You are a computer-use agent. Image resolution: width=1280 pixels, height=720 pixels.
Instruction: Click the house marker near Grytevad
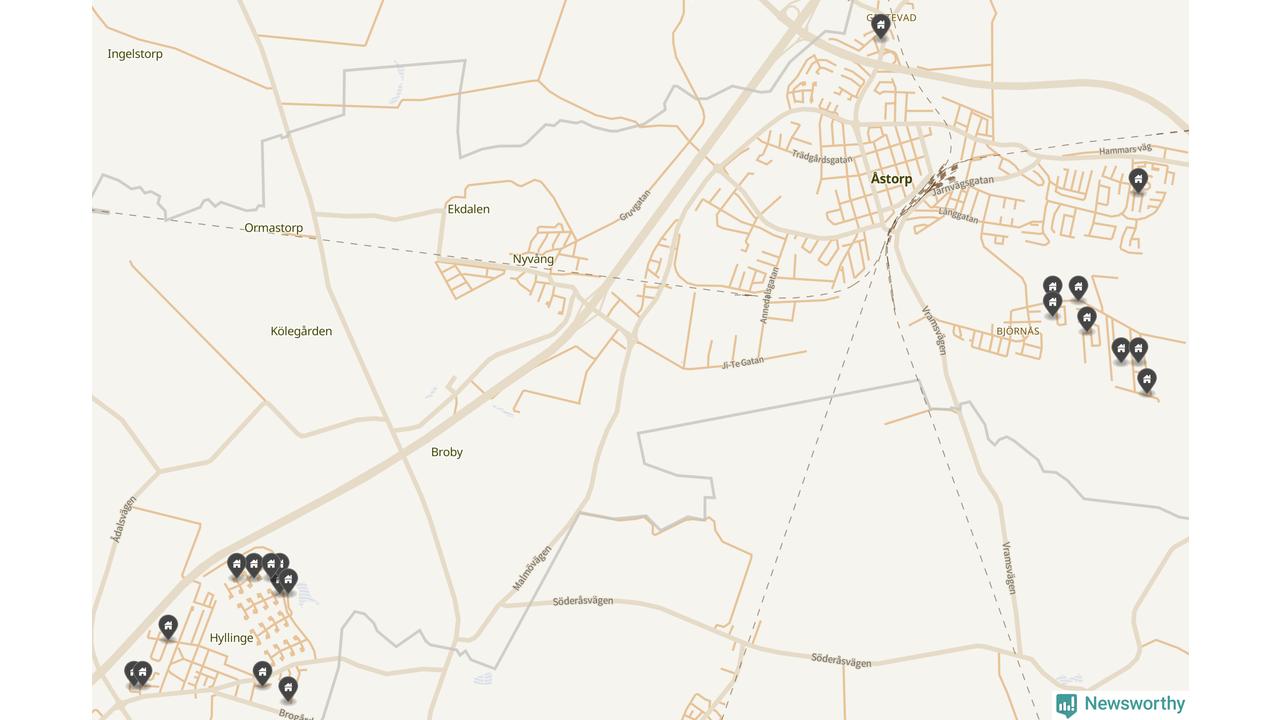tap(880, 26)
